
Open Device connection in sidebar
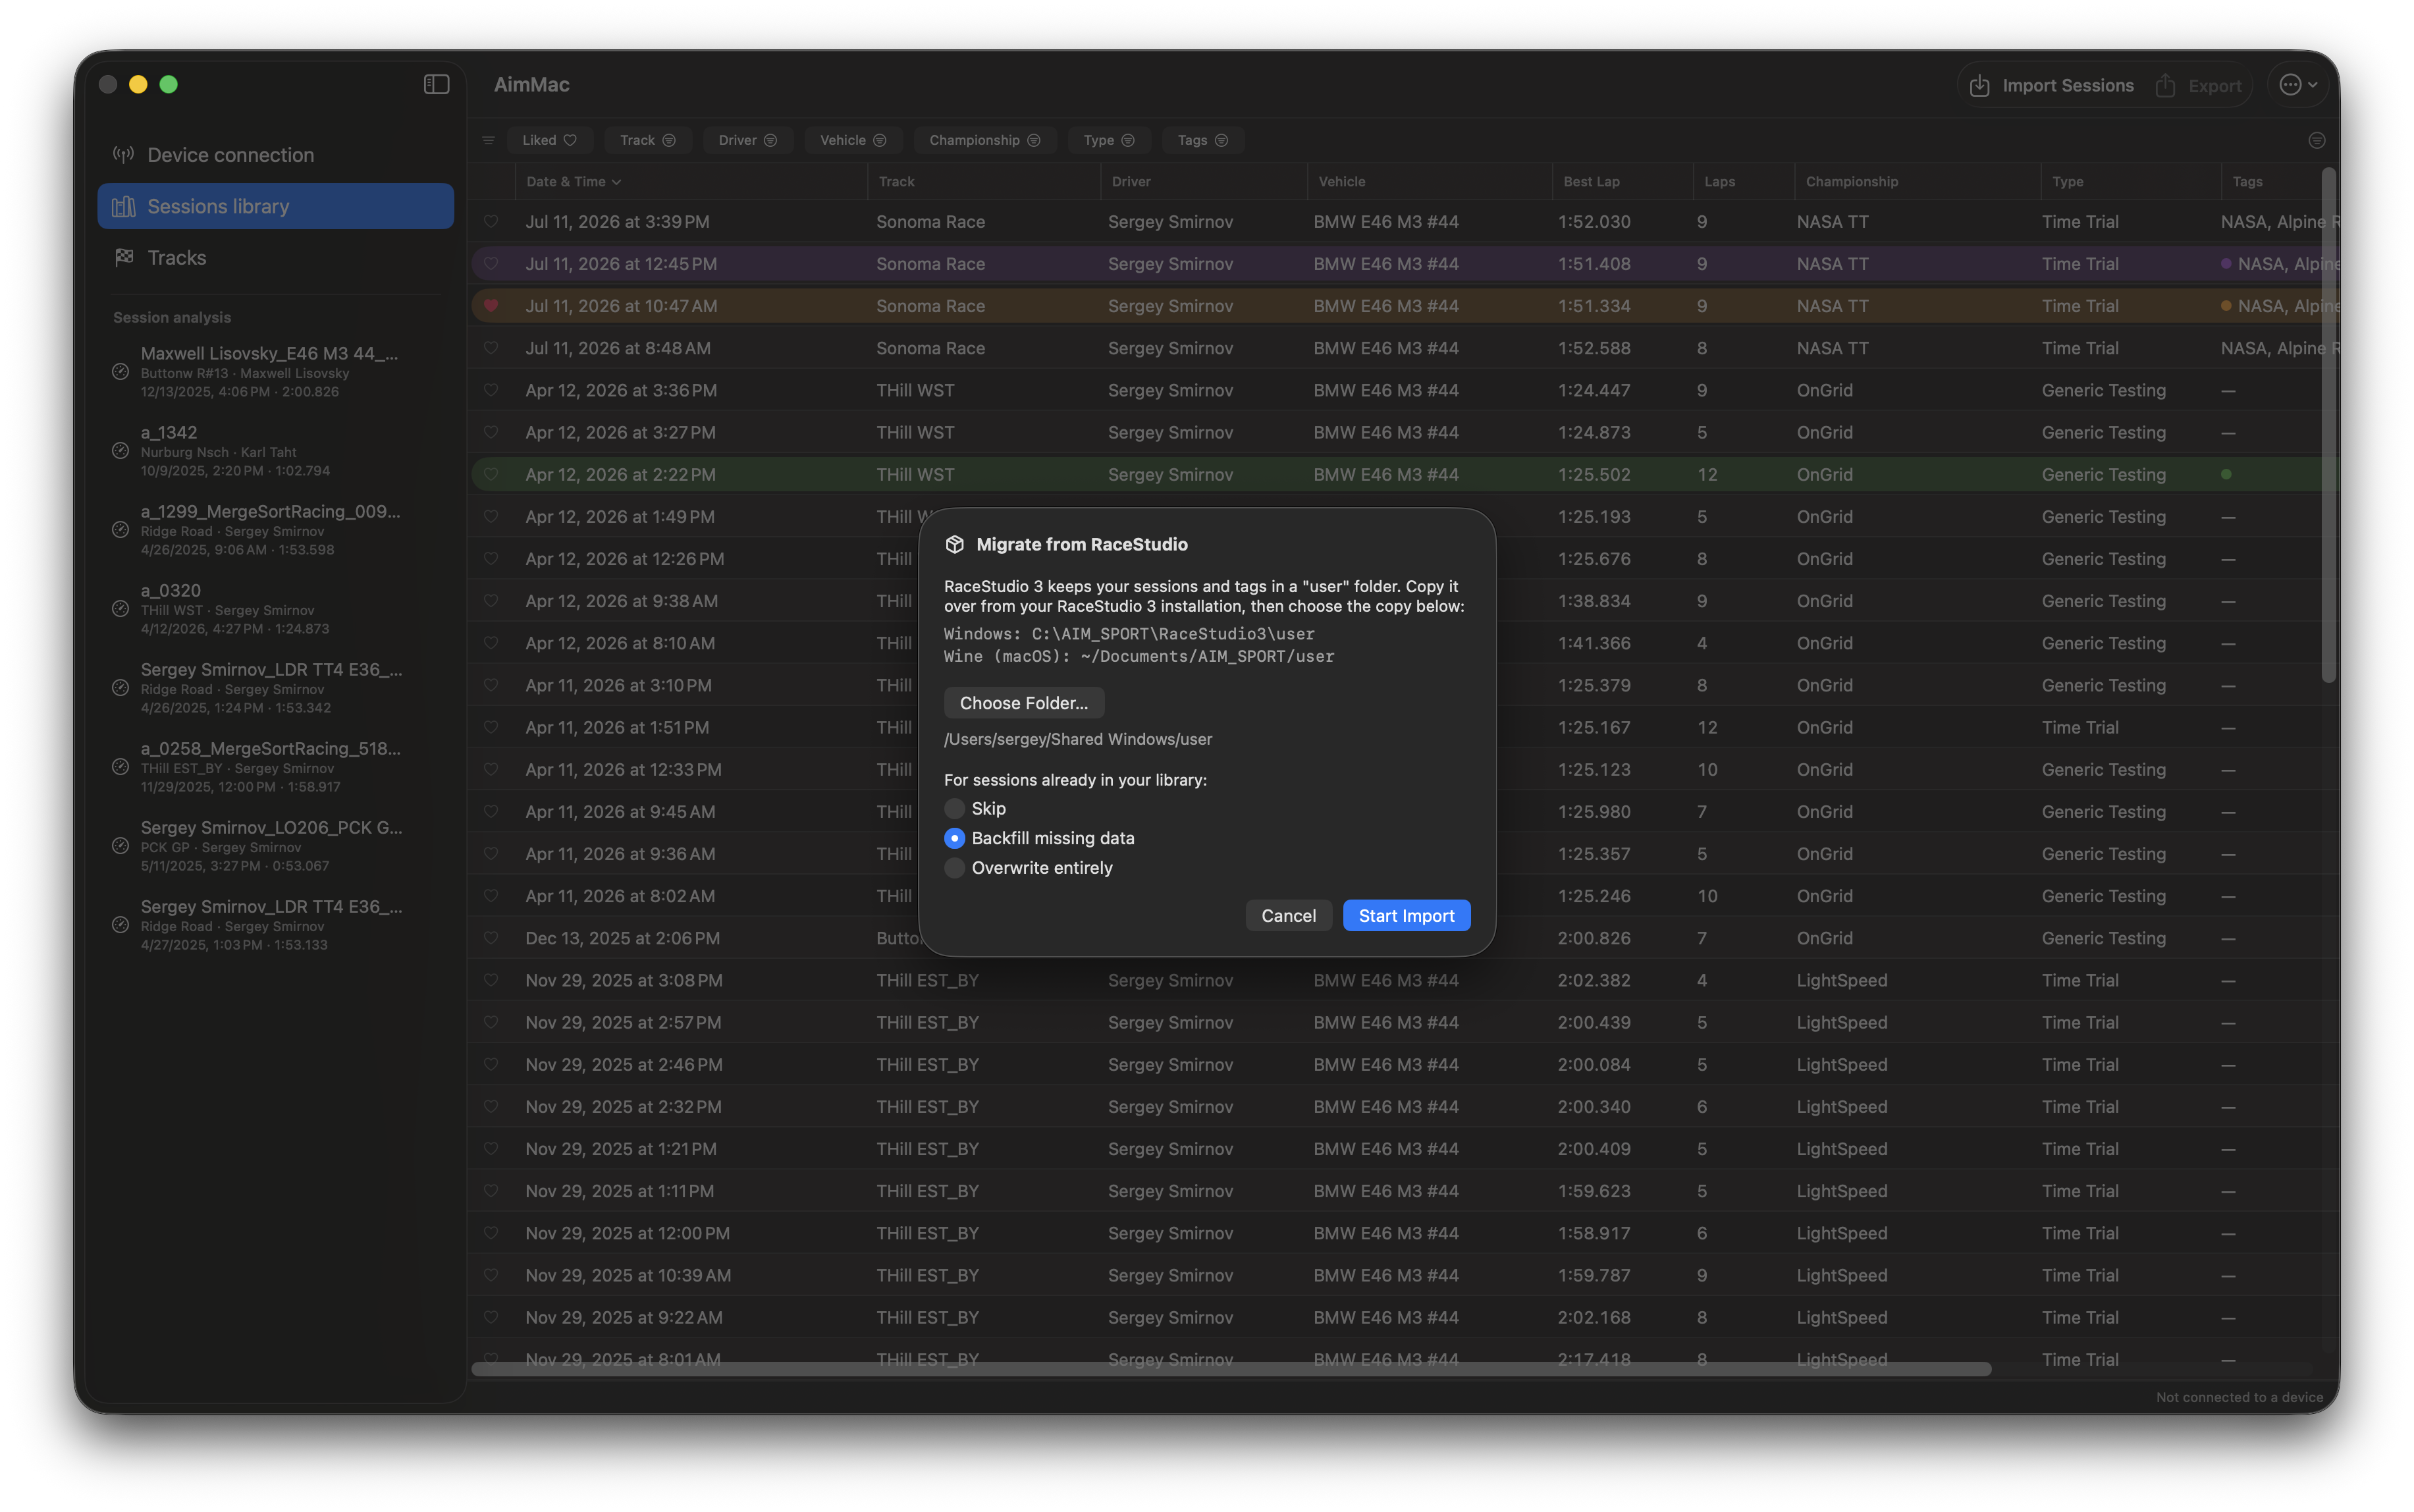point(276,155)
